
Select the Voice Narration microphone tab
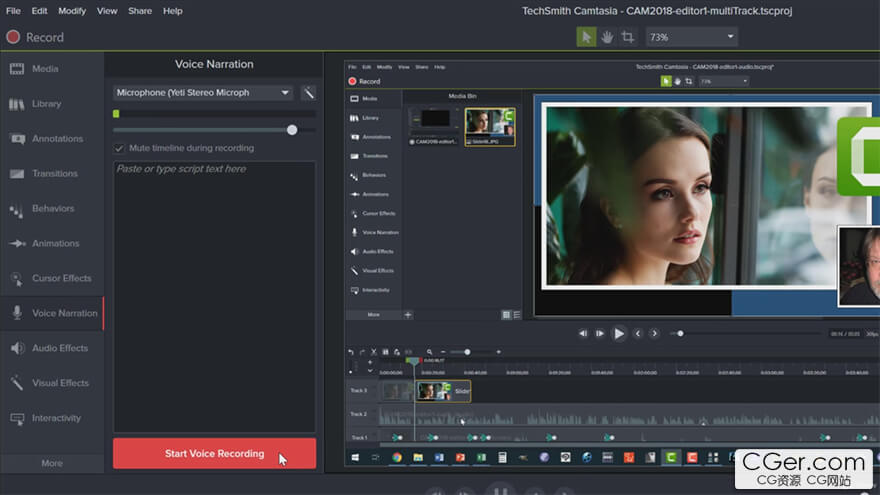pyautogui.click(x=52, y=313)
